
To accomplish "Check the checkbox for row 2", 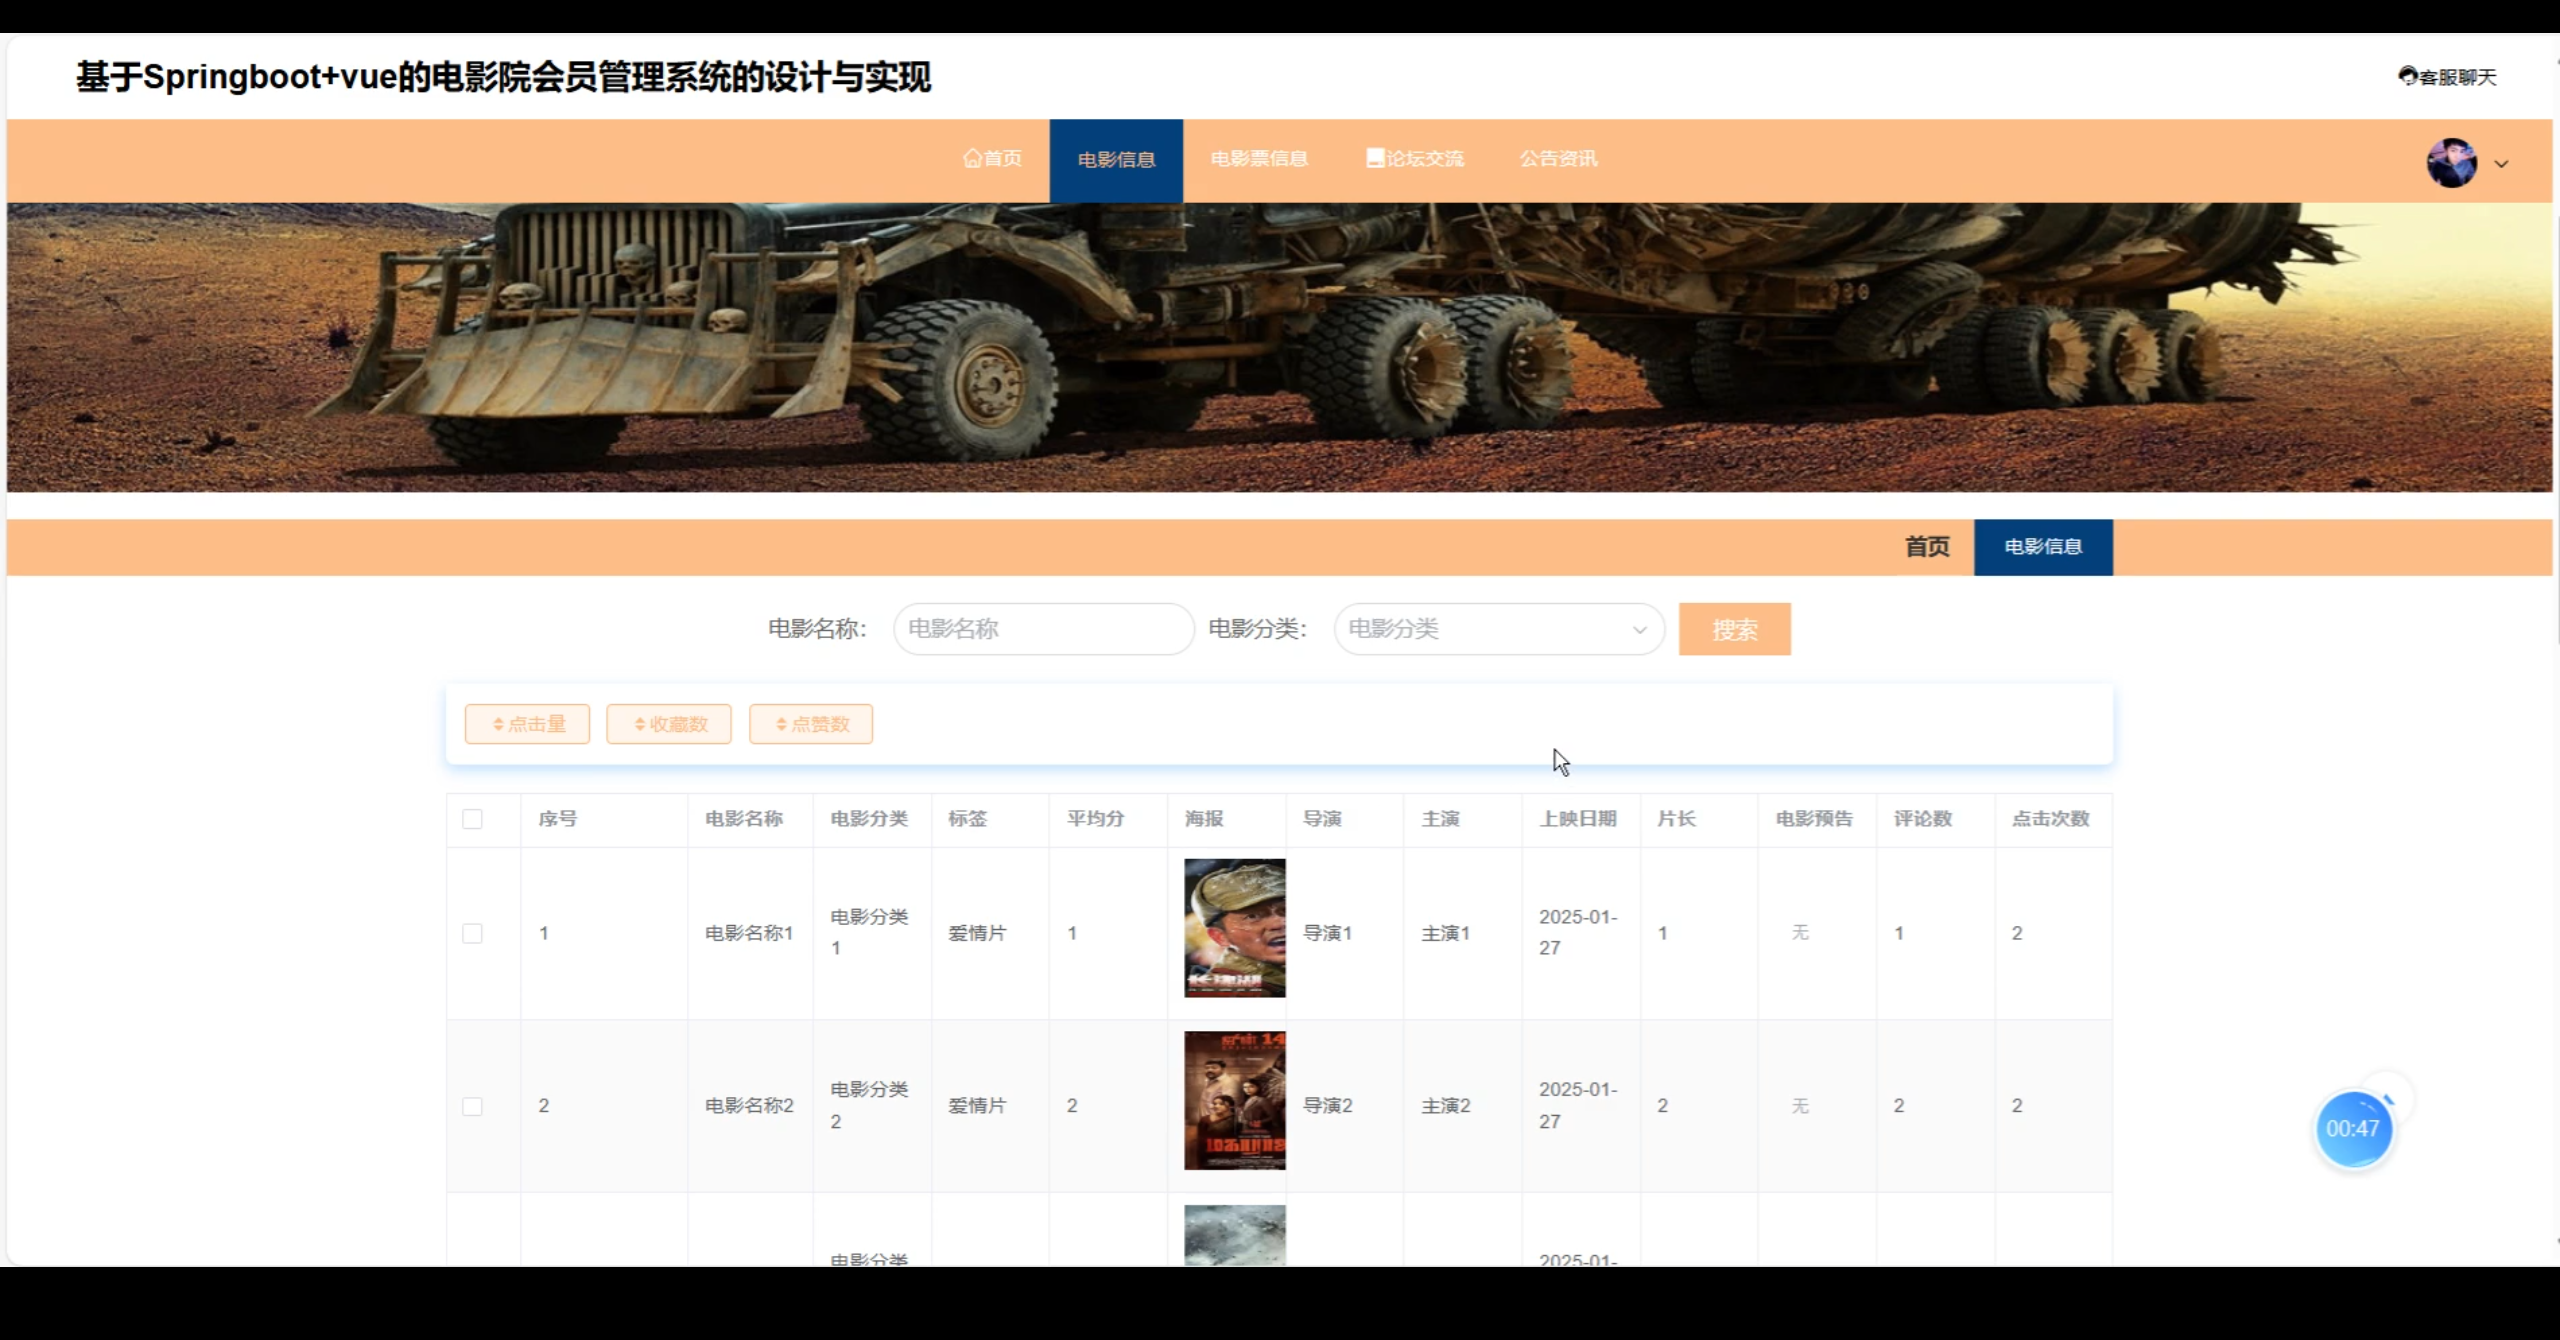I will [472, 1106].
